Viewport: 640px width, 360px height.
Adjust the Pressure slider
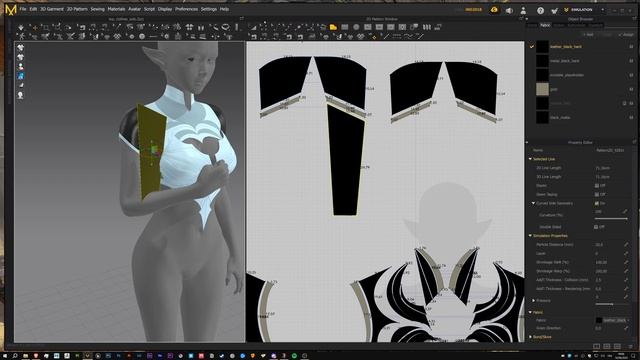pos(610,304)
